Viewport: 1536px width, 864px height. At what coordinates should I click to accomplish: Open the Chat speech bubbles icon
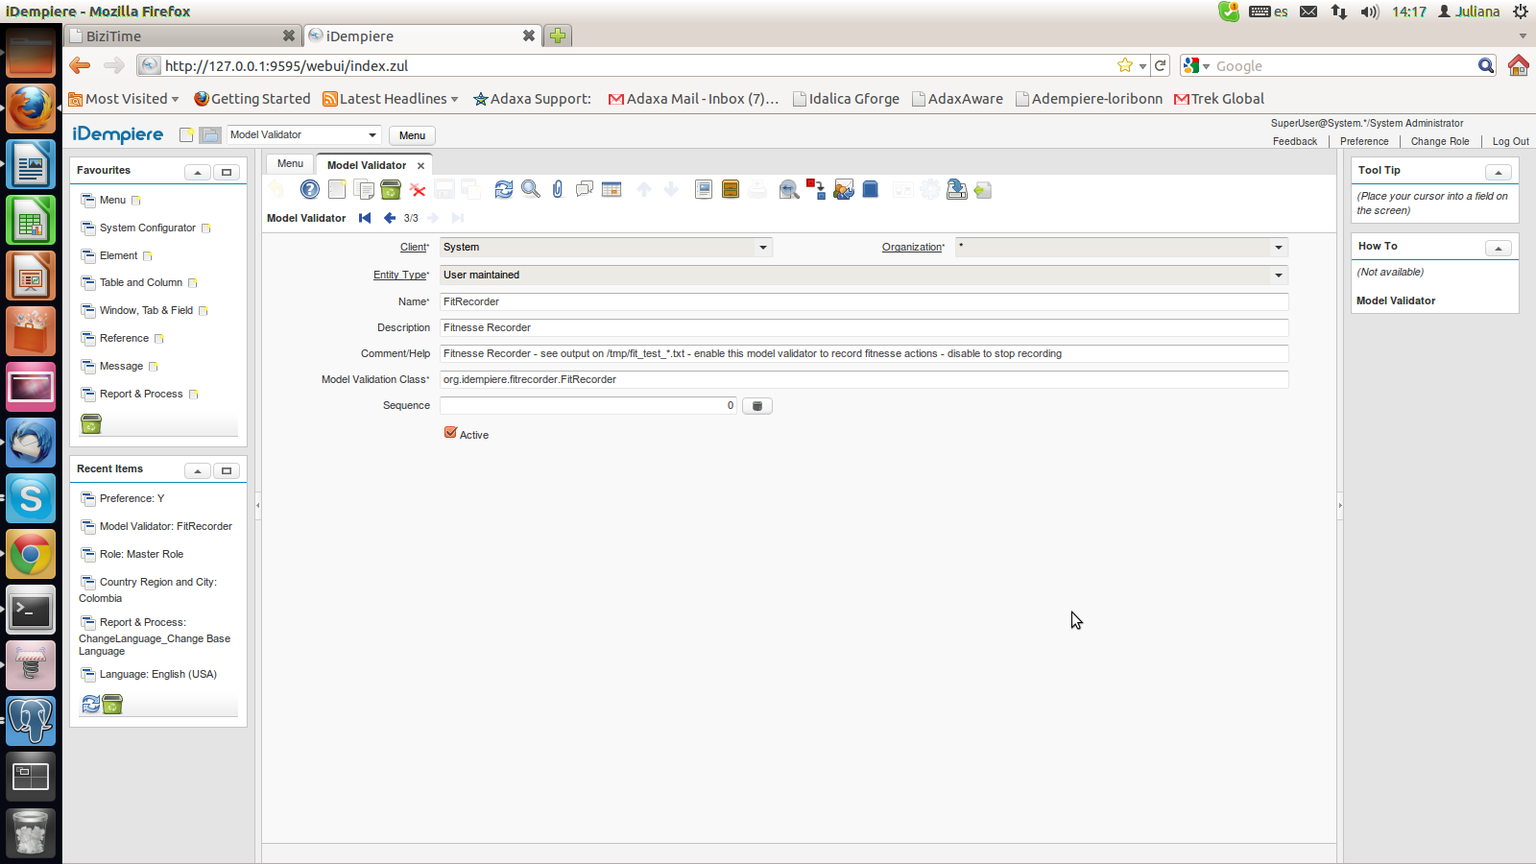click(x=585, y=190)
